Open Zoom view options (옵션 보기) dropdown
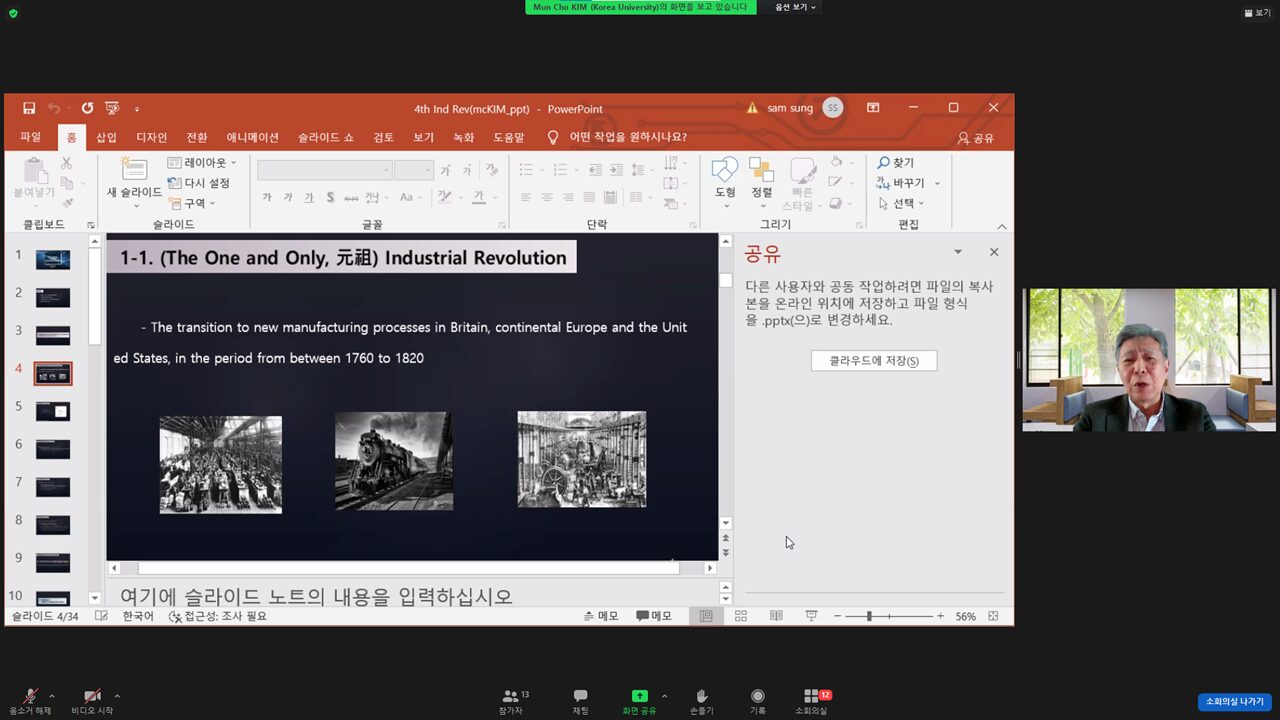Viewport: 1280px width, 720px height. point(796,7)
